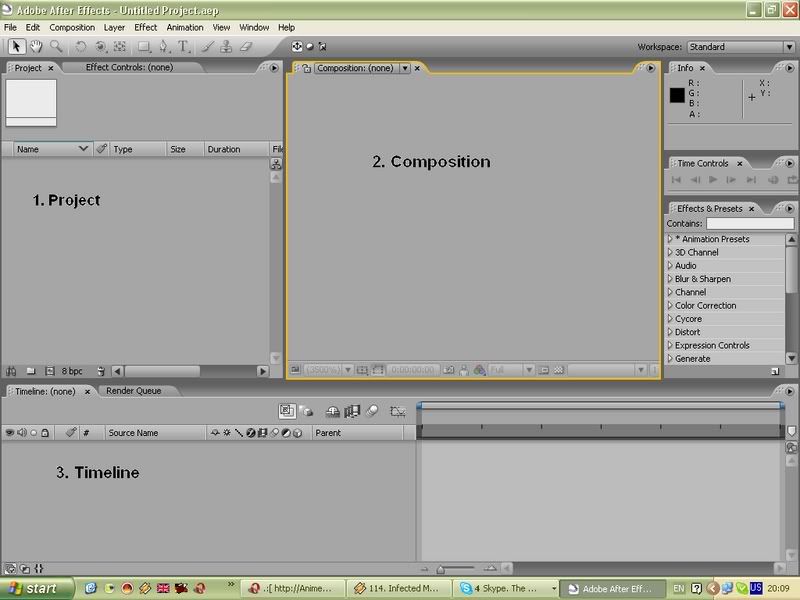Open the Workspace Standard dropdown
Viewport: 800px width, 600px height.
[740, 47]
